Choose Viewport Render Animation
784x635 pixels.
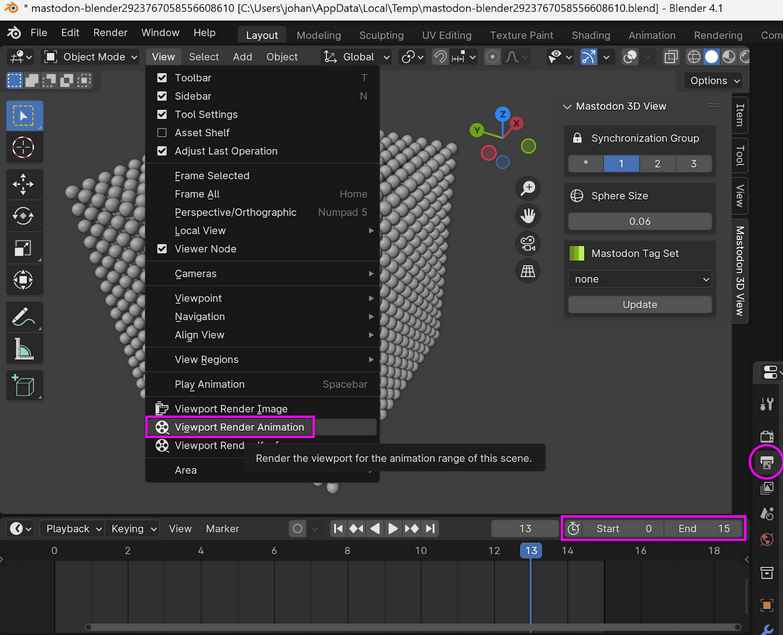click(262, 428)
